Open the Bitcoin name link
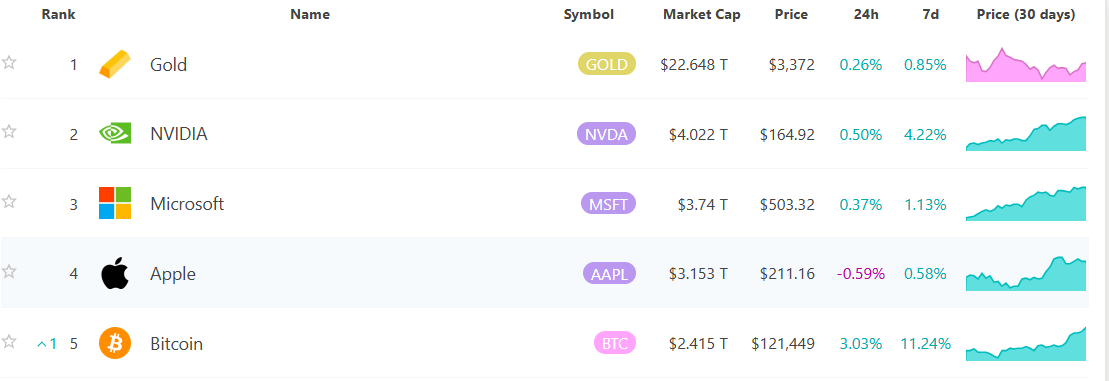This screenshot has height=381, width=1109. coord(176,344)
